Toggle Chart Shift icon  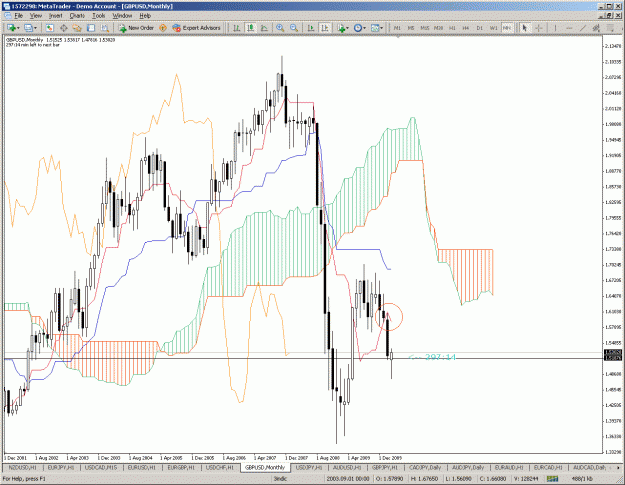(325, 28)
